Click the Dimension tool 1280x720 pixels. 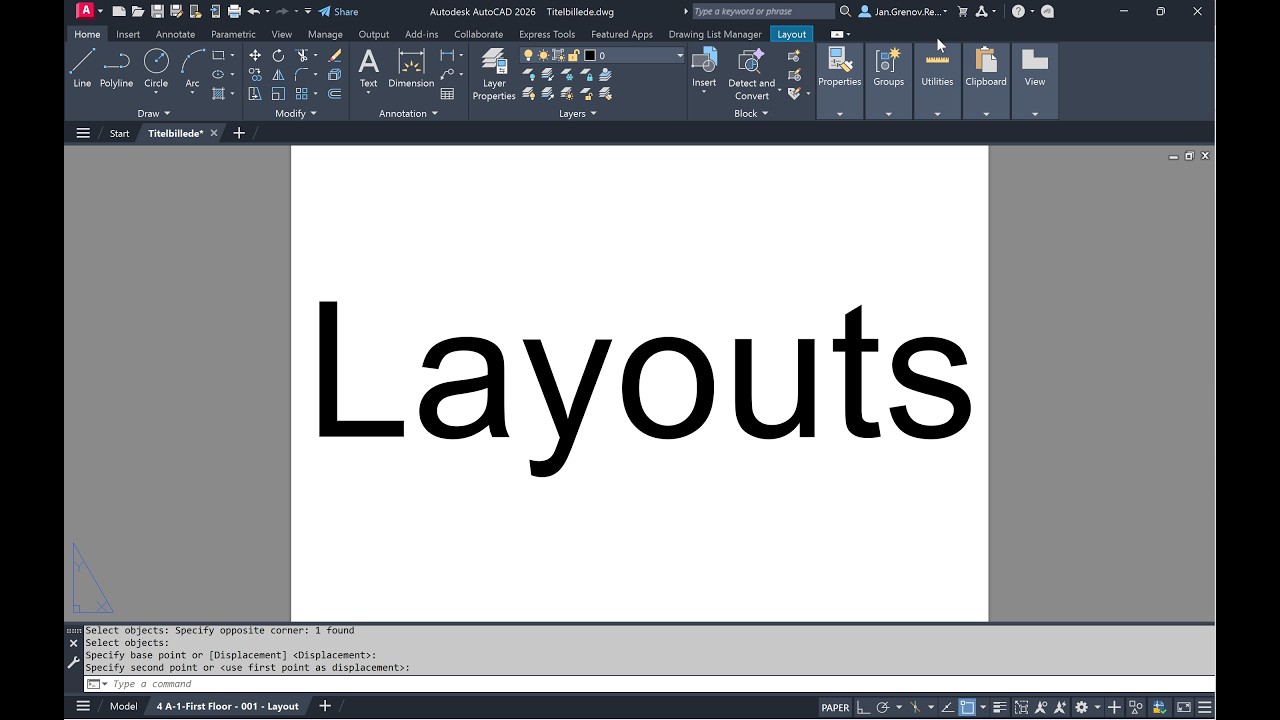(x=411, y=68)
